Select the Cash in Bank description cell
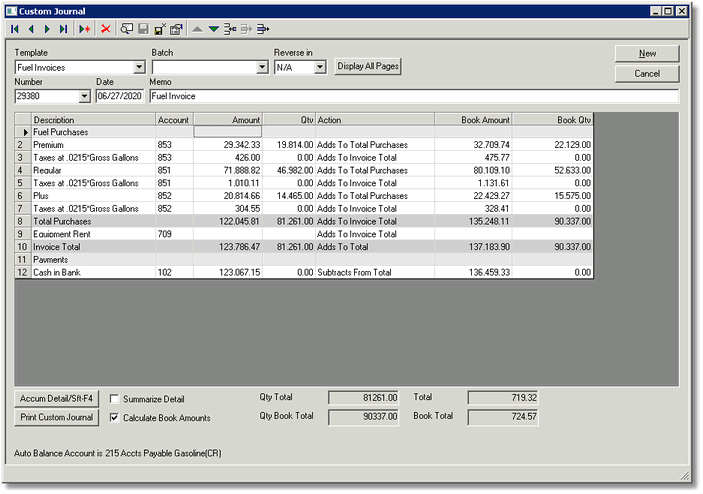This screenshot has width=703, height=494. click(x=93, y=273)
